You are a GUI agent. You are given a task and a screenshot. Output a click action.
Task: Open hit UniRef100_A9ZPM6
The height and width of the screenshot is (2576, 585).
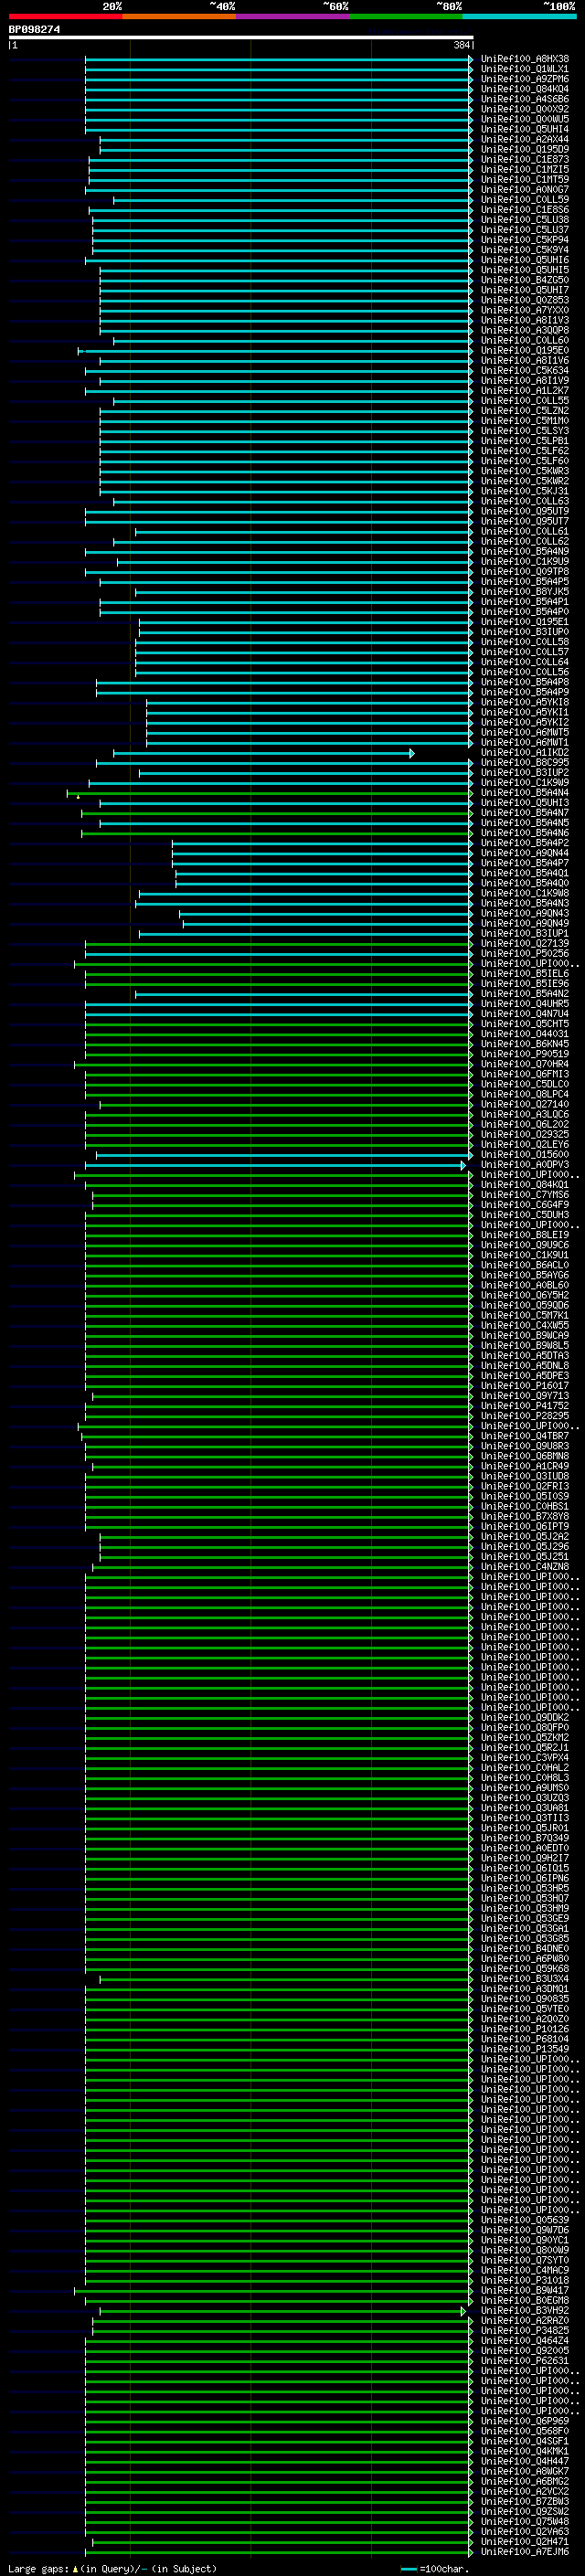click(524, 79)
